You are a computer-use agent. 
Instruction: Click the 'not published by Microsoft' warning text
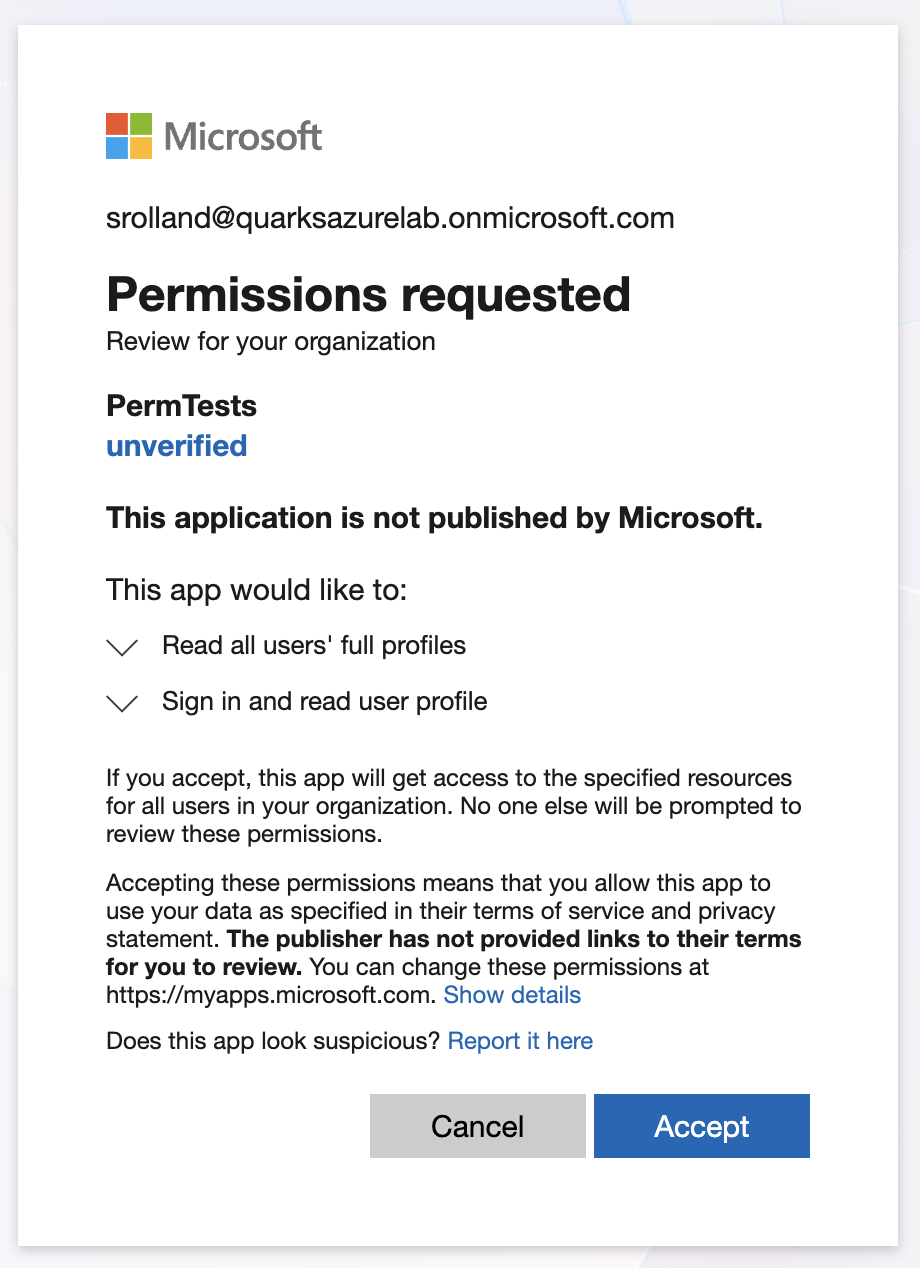point(435,518)
